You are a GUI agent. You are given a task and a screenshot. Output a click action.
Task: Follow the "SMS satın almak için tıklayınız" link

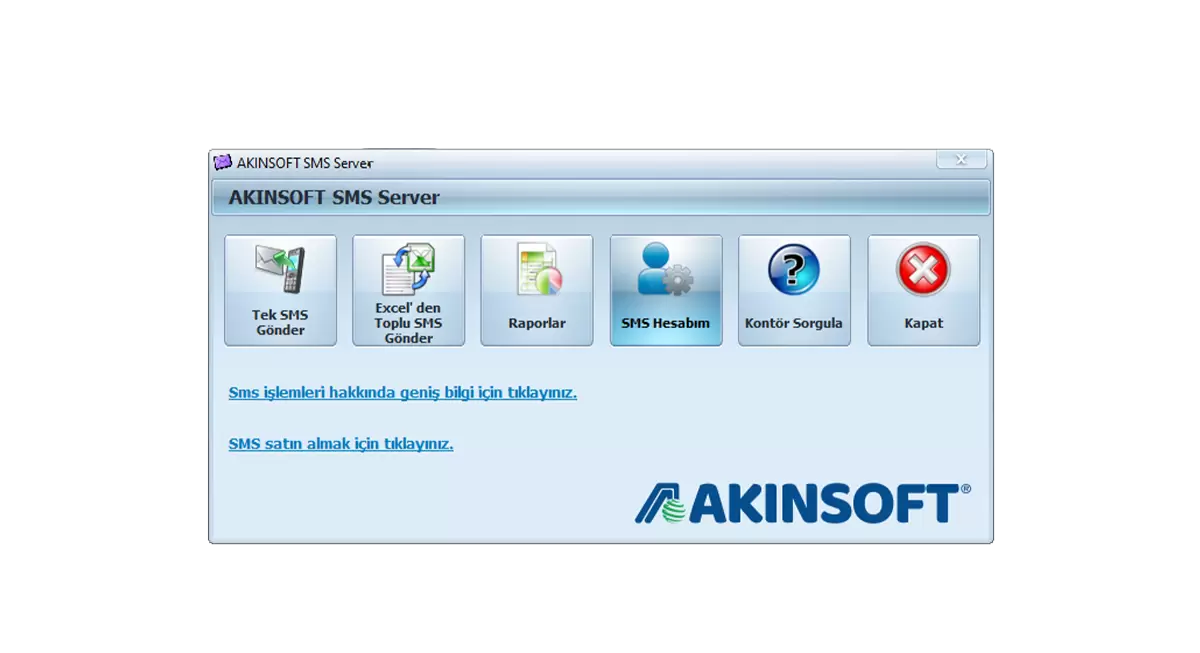[340, 444]
